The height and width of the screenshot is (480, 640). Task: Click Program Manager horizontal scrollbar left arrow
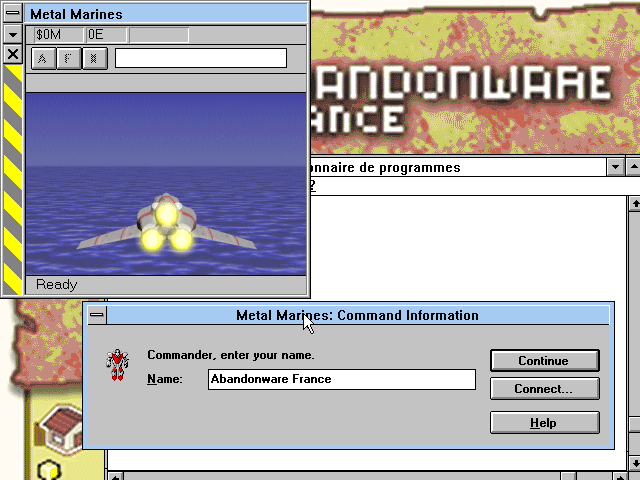point(116,476)
